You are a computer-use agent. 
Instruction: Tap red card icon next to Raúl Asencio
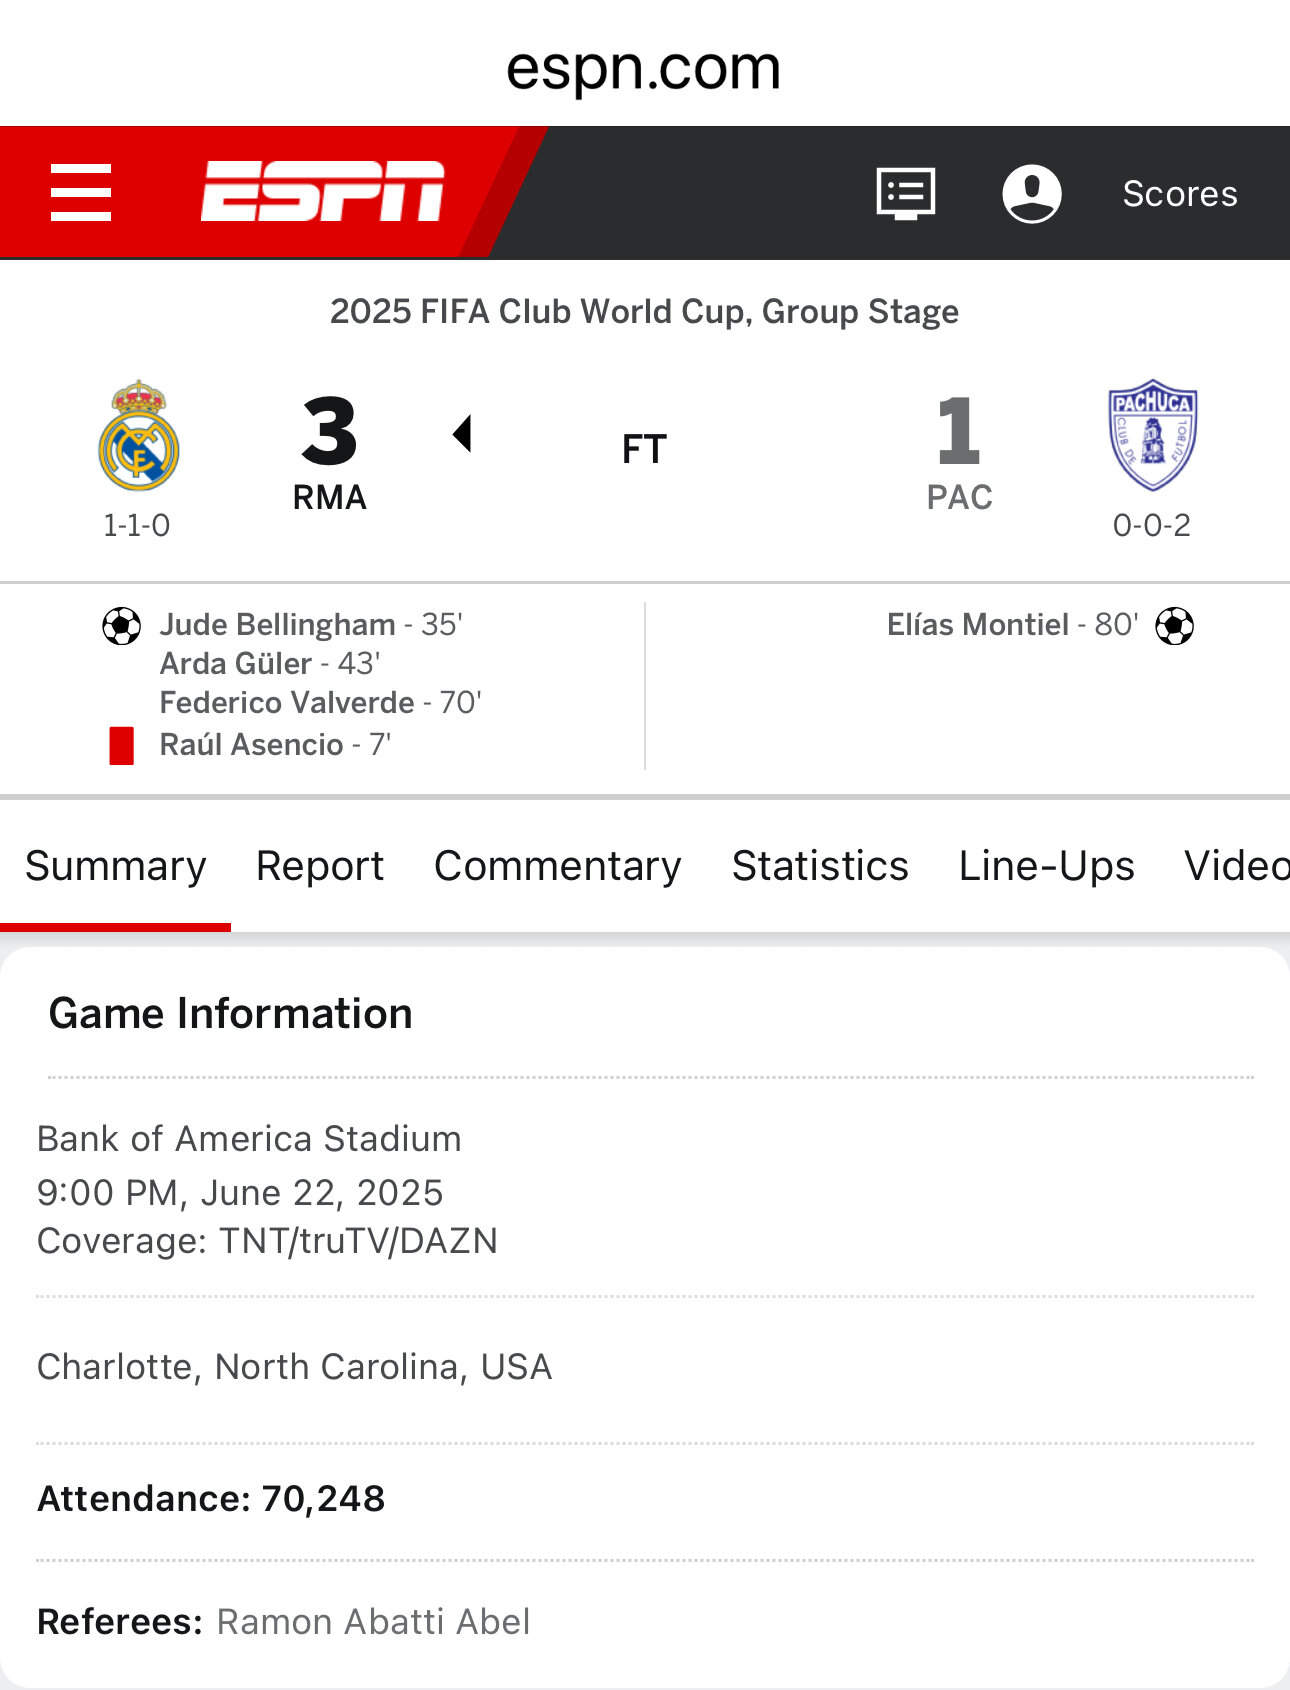pos(122,746)
